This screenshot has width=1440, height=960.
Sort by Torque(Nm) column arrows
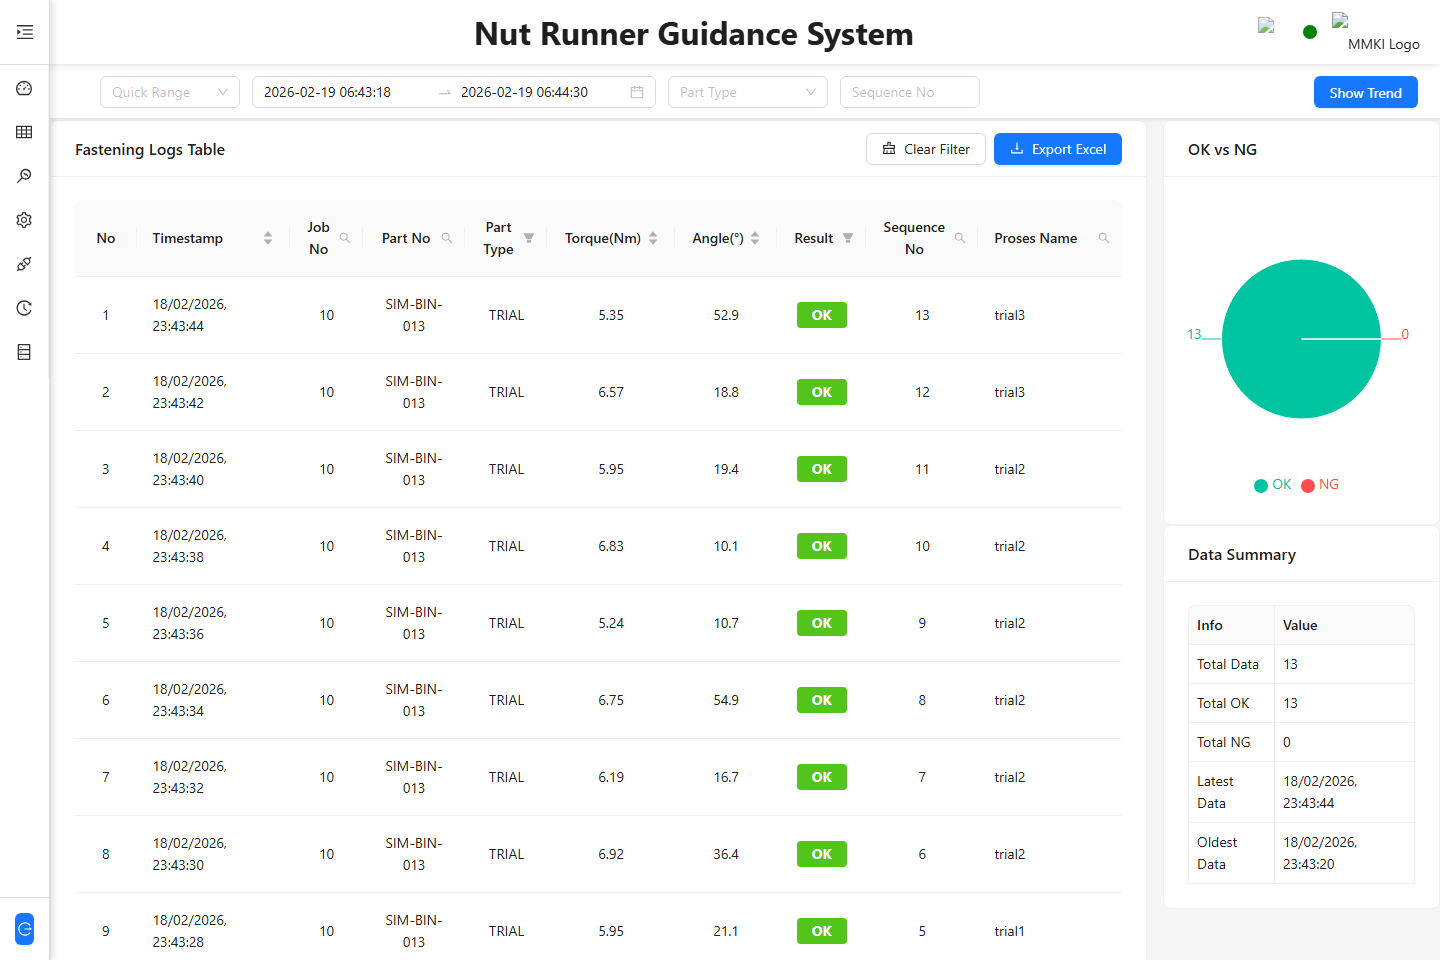tap(653, 238)
